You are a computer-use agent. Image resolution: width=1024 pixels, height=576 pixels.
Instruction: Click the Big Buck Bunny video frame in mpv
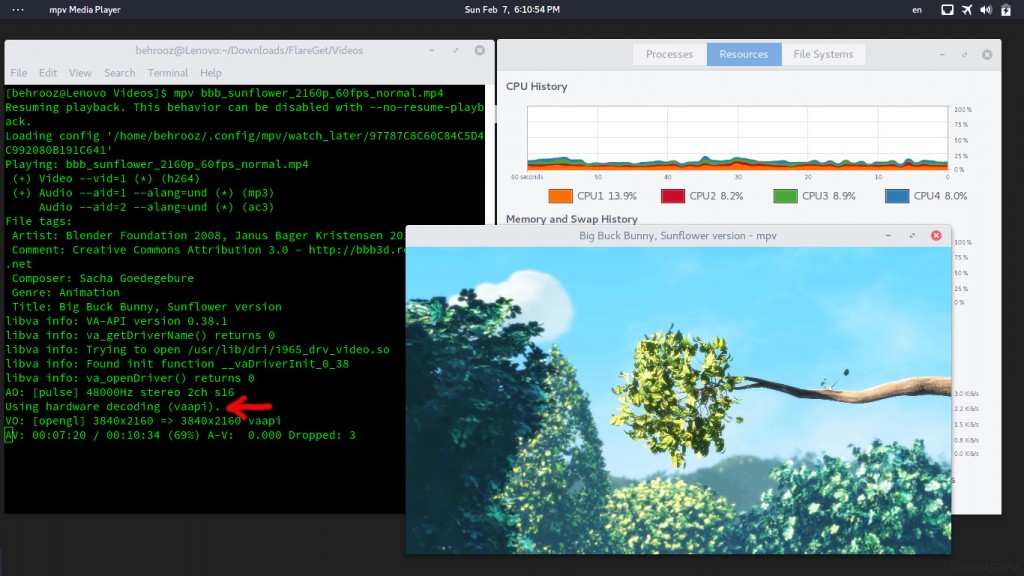click(678, 400)
